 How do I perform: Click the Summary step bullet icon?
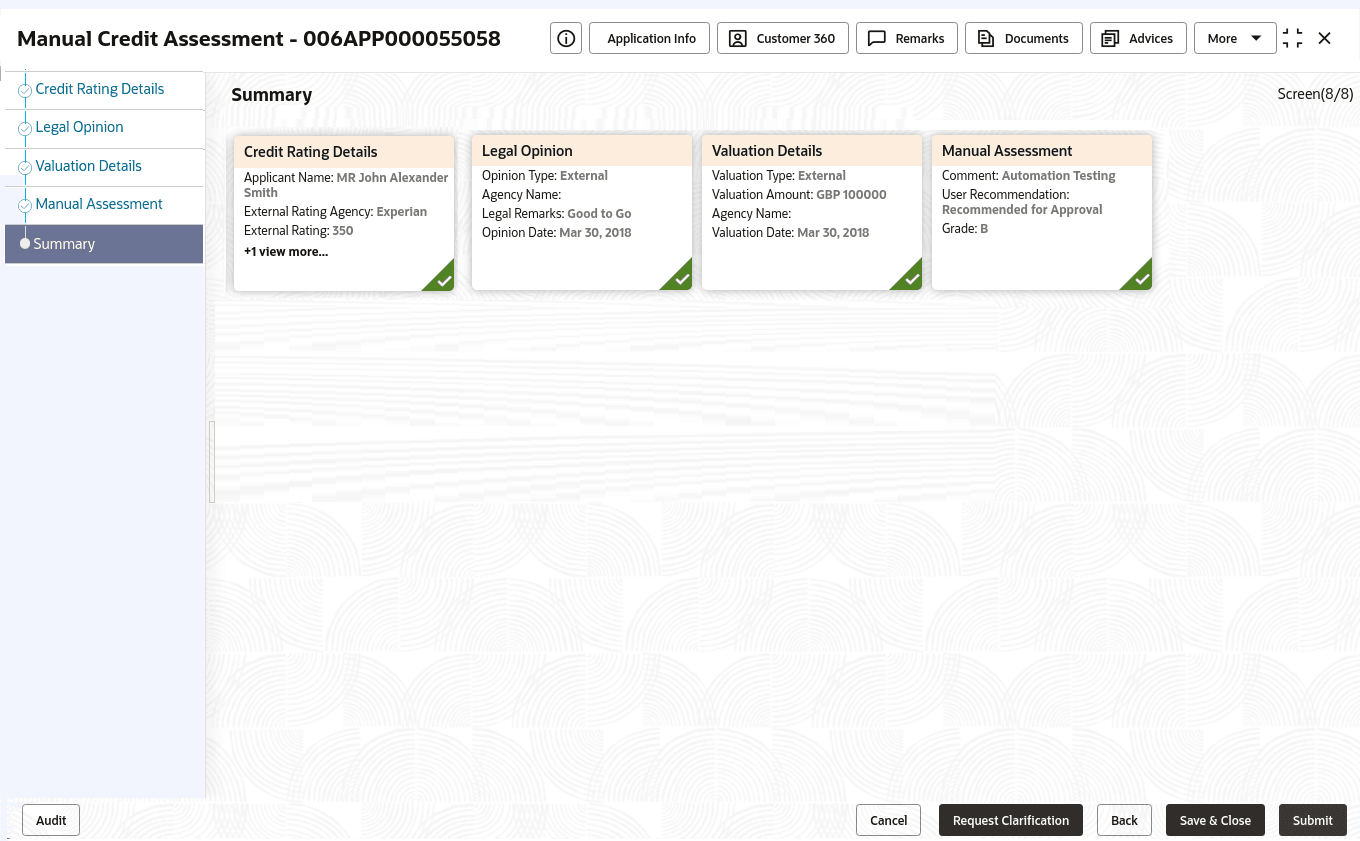[x=25, y=244]
